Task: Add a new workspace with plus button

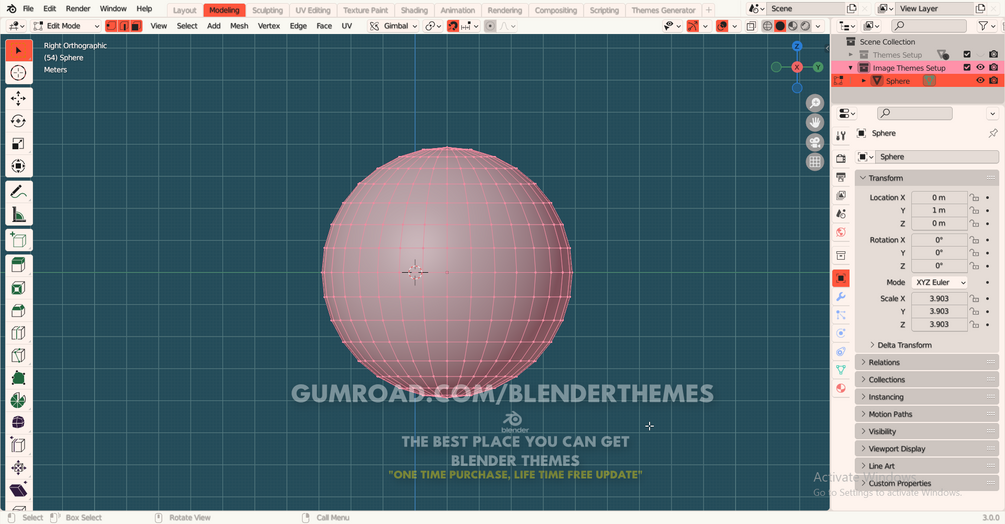Action: (x=709, y=10)
